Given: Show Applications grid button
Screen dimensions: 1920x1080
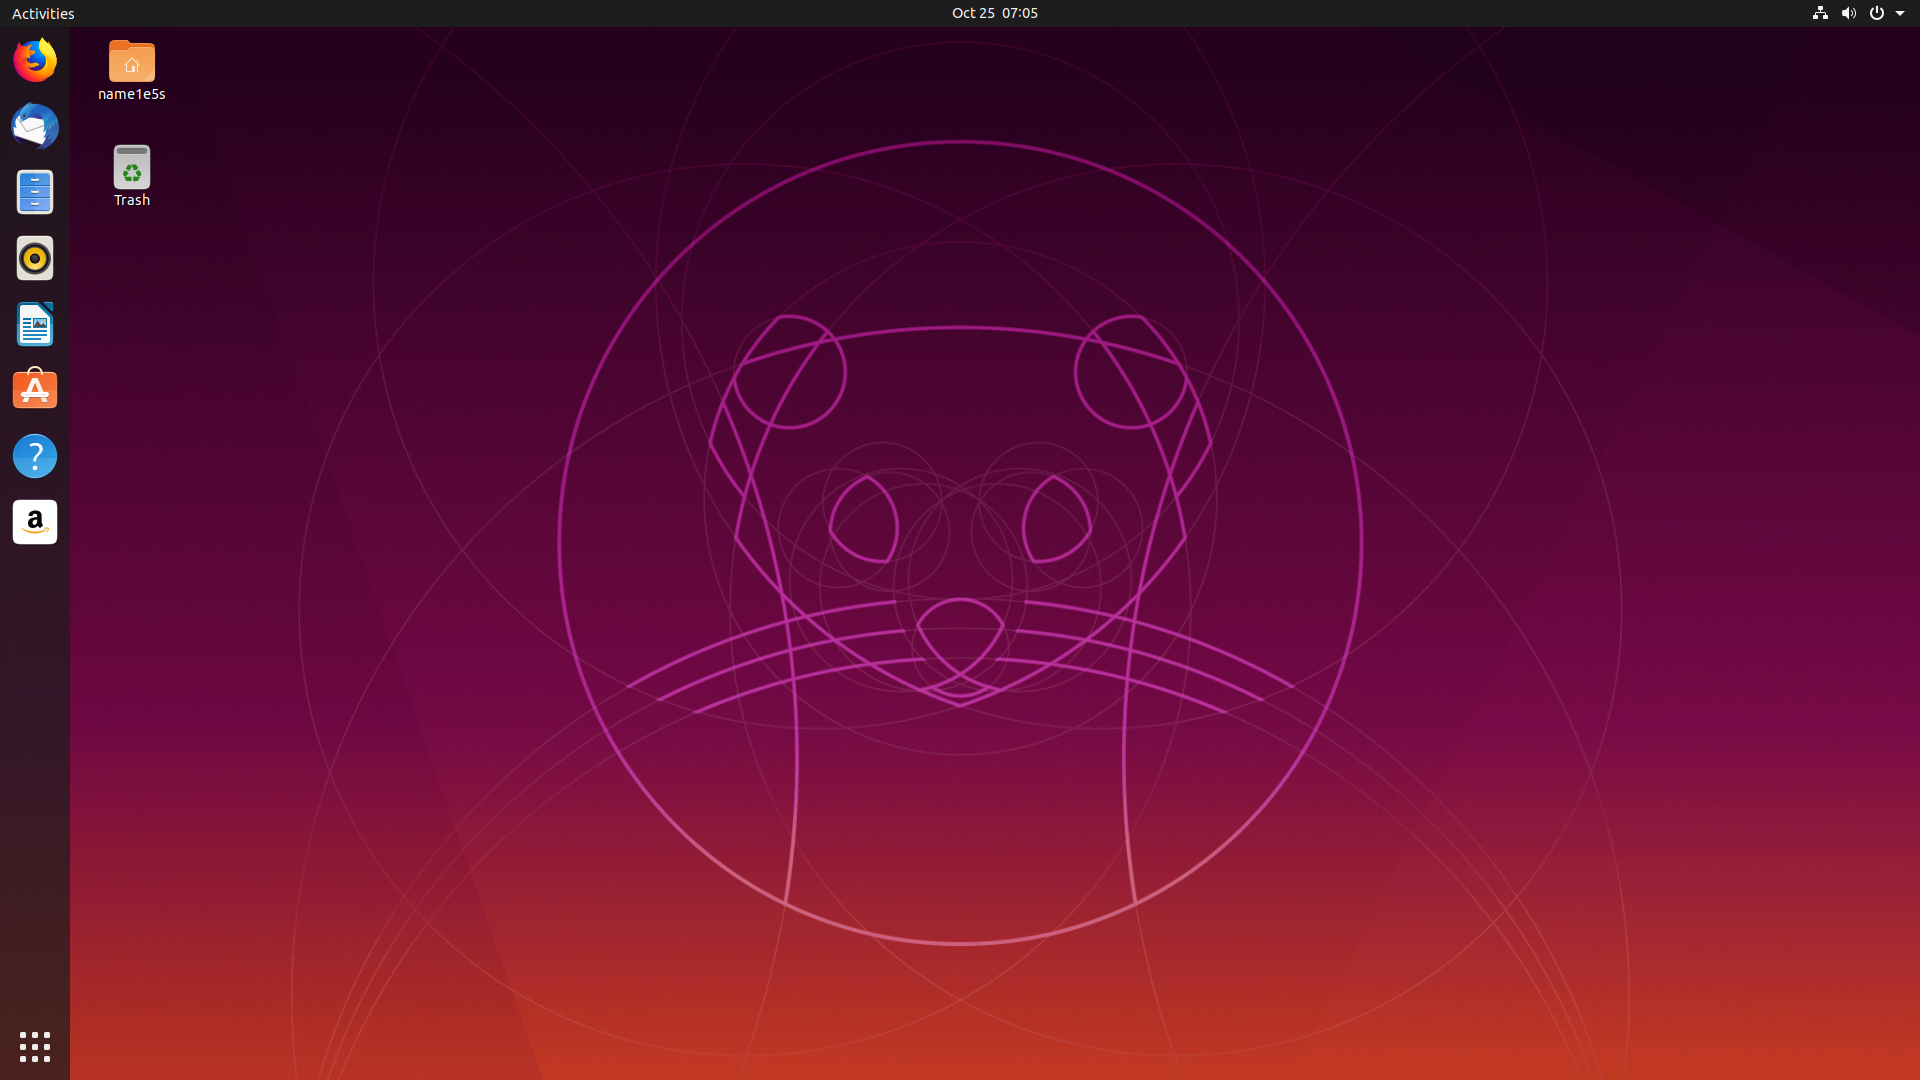Looking at the screenshot, I should point(35,1047).
